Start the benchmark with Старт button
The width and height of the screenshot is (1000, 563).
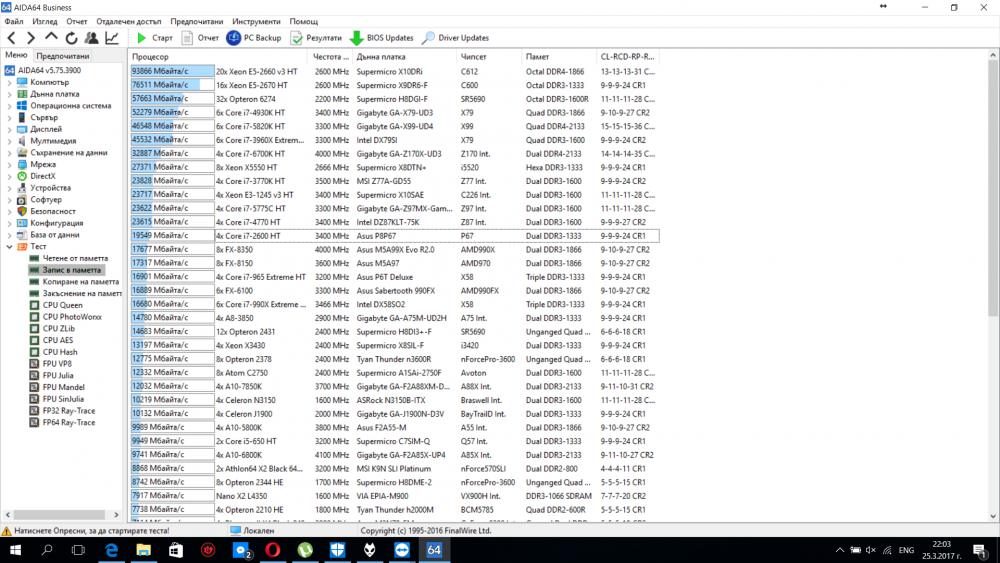click(x=154, y=38)
